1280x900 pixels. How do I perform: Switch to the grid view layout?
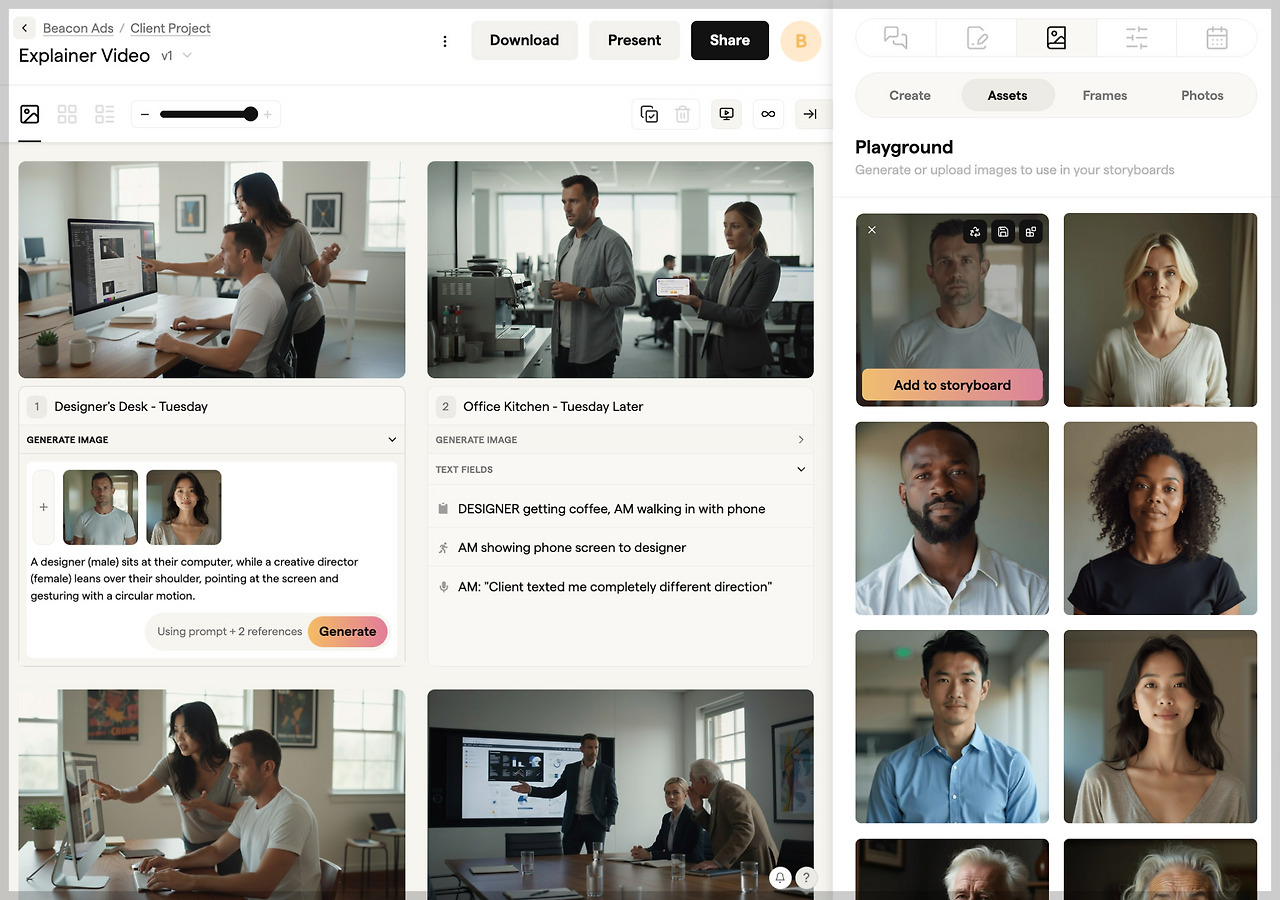coord(67,114)
